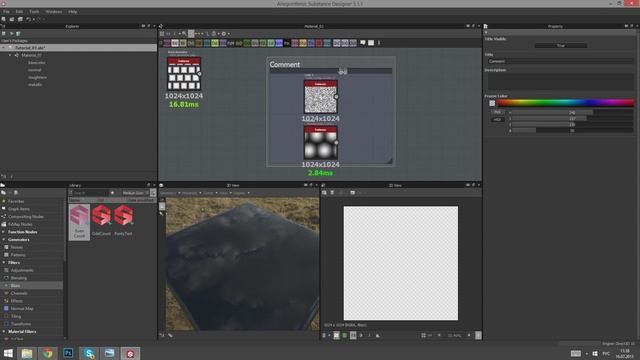Click the comment speech-bubble icon in node toolbar
This screenshot has width=640, height=360.
click(x=362, y=43)
